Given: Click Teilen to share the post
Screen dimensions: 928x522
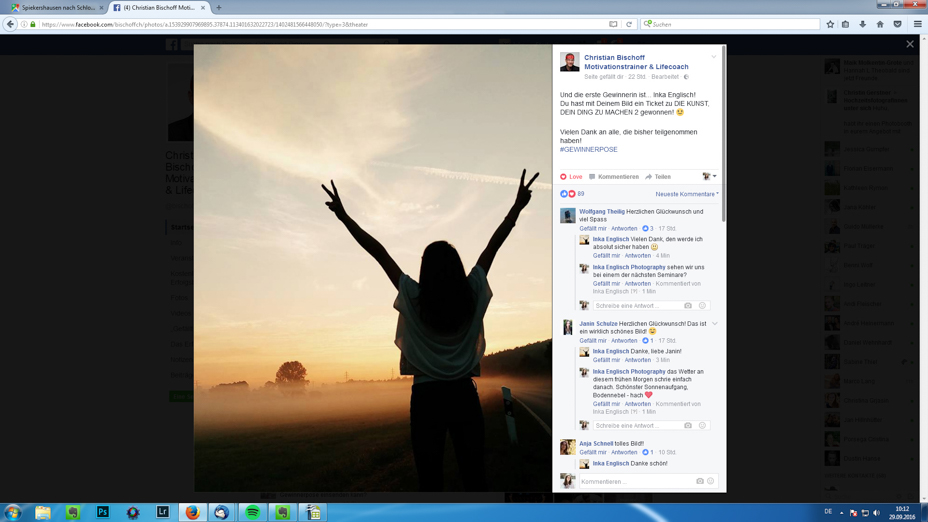Looking at the screenshot, I should click(x=658, y=177).
